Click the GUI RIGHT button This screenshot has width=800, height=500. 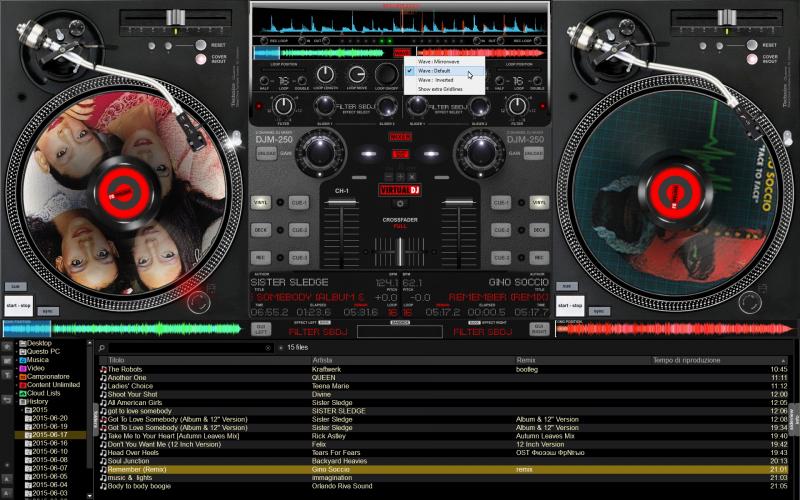pyautogui.click(x=538, y=329)
